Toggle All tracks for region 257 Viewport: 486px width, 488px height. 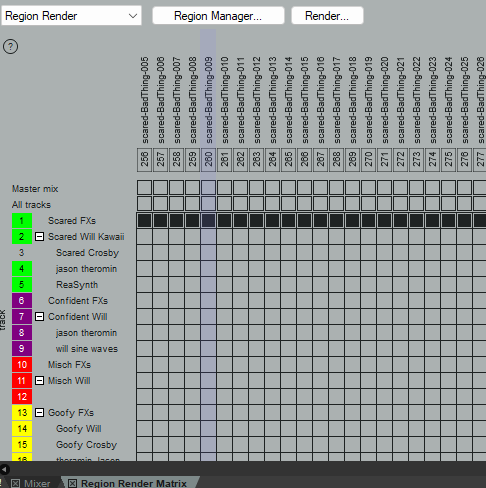coord(160,203)
